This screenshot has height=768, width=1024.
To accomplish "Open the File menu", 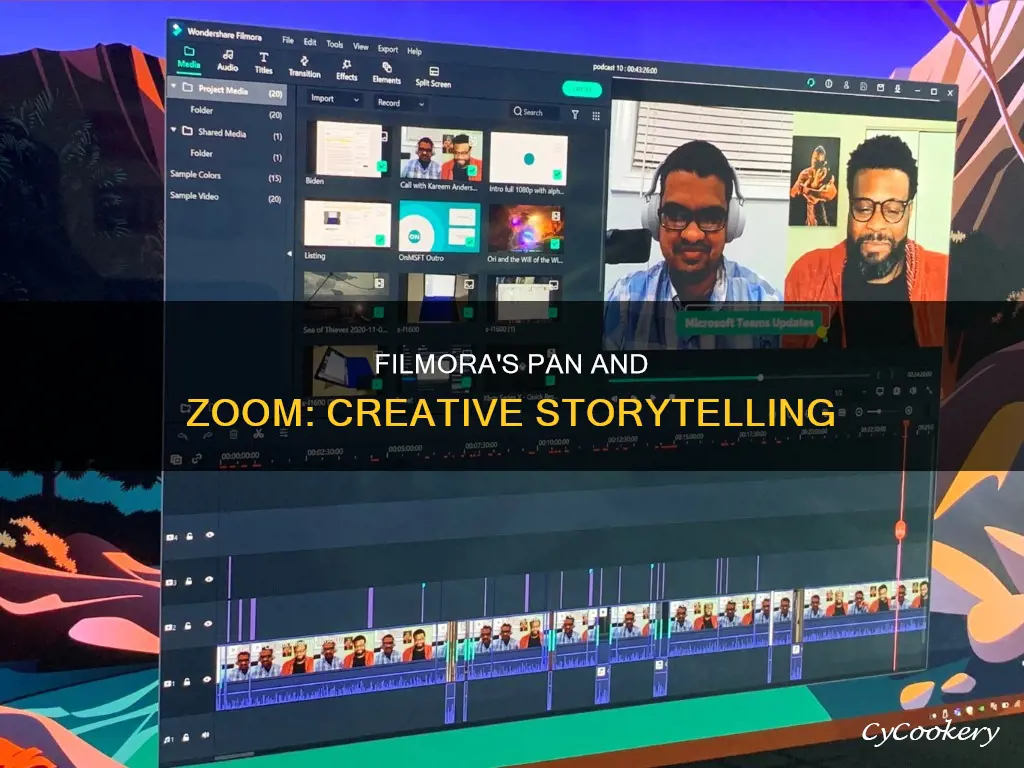I will pos(288,40).
